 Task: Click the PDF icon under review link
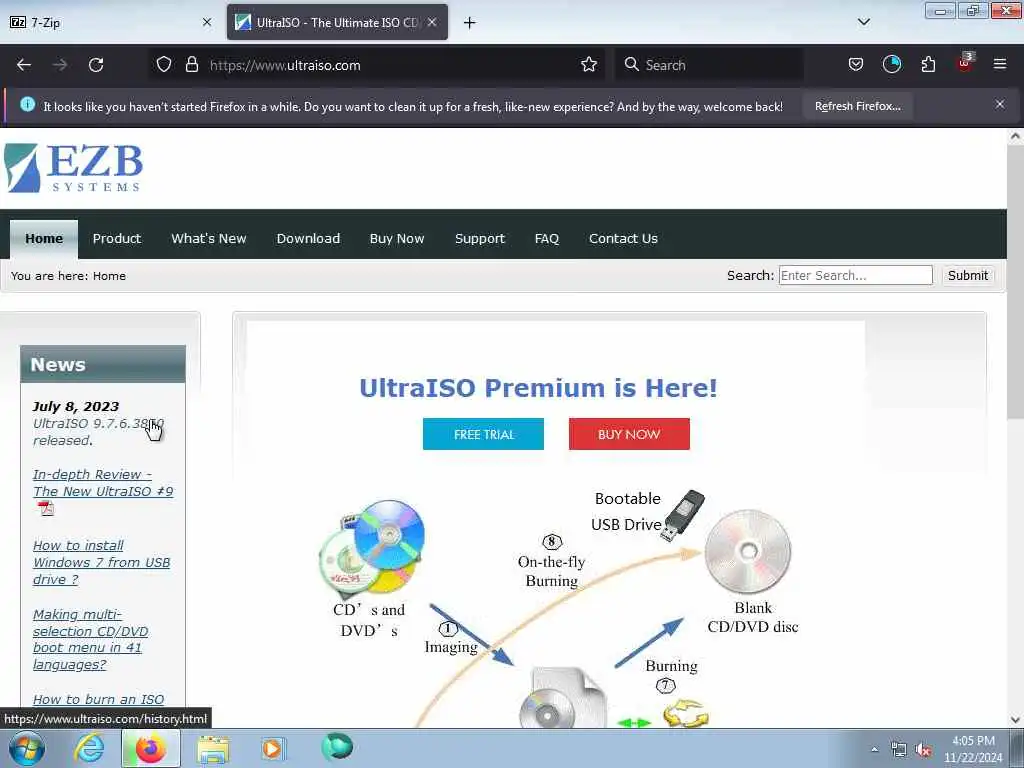coord(46,508)
